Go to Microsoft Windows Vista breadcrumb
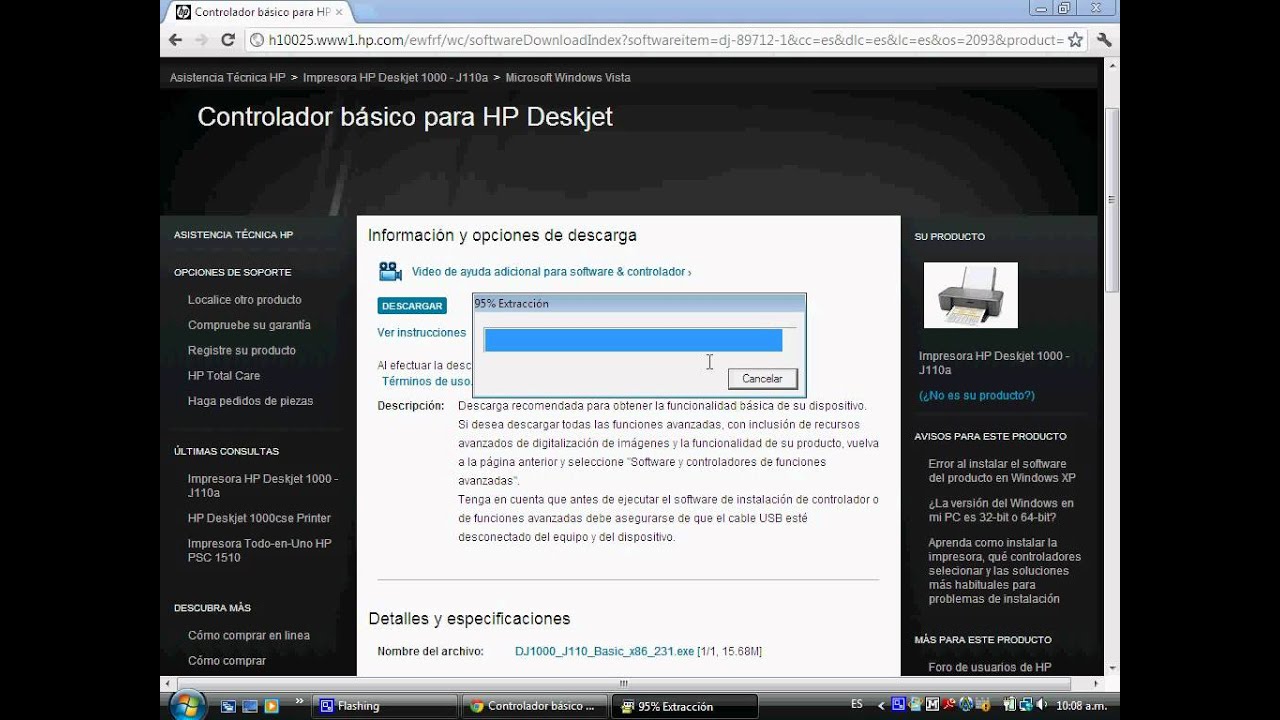 point(568,77)
